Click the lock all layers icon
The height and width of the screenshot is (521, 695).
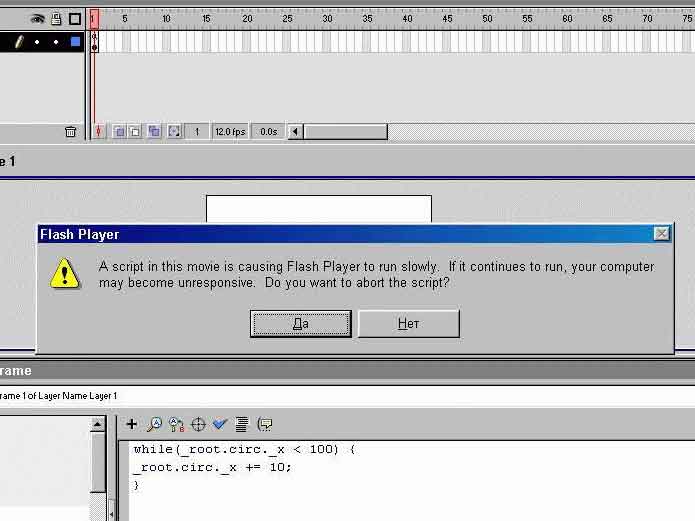56,19
